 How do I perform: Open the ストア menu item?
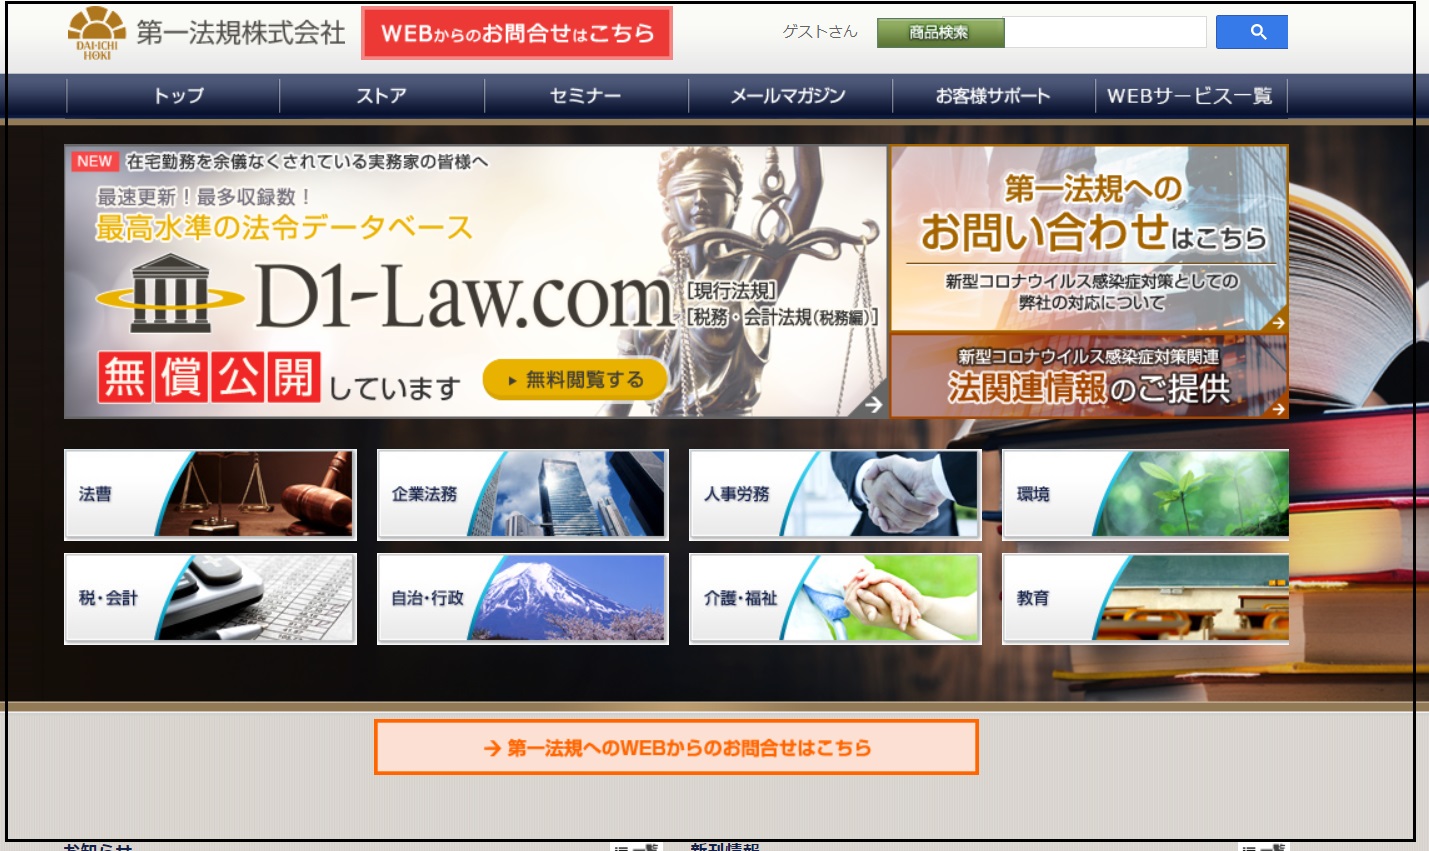click(382, 96)
